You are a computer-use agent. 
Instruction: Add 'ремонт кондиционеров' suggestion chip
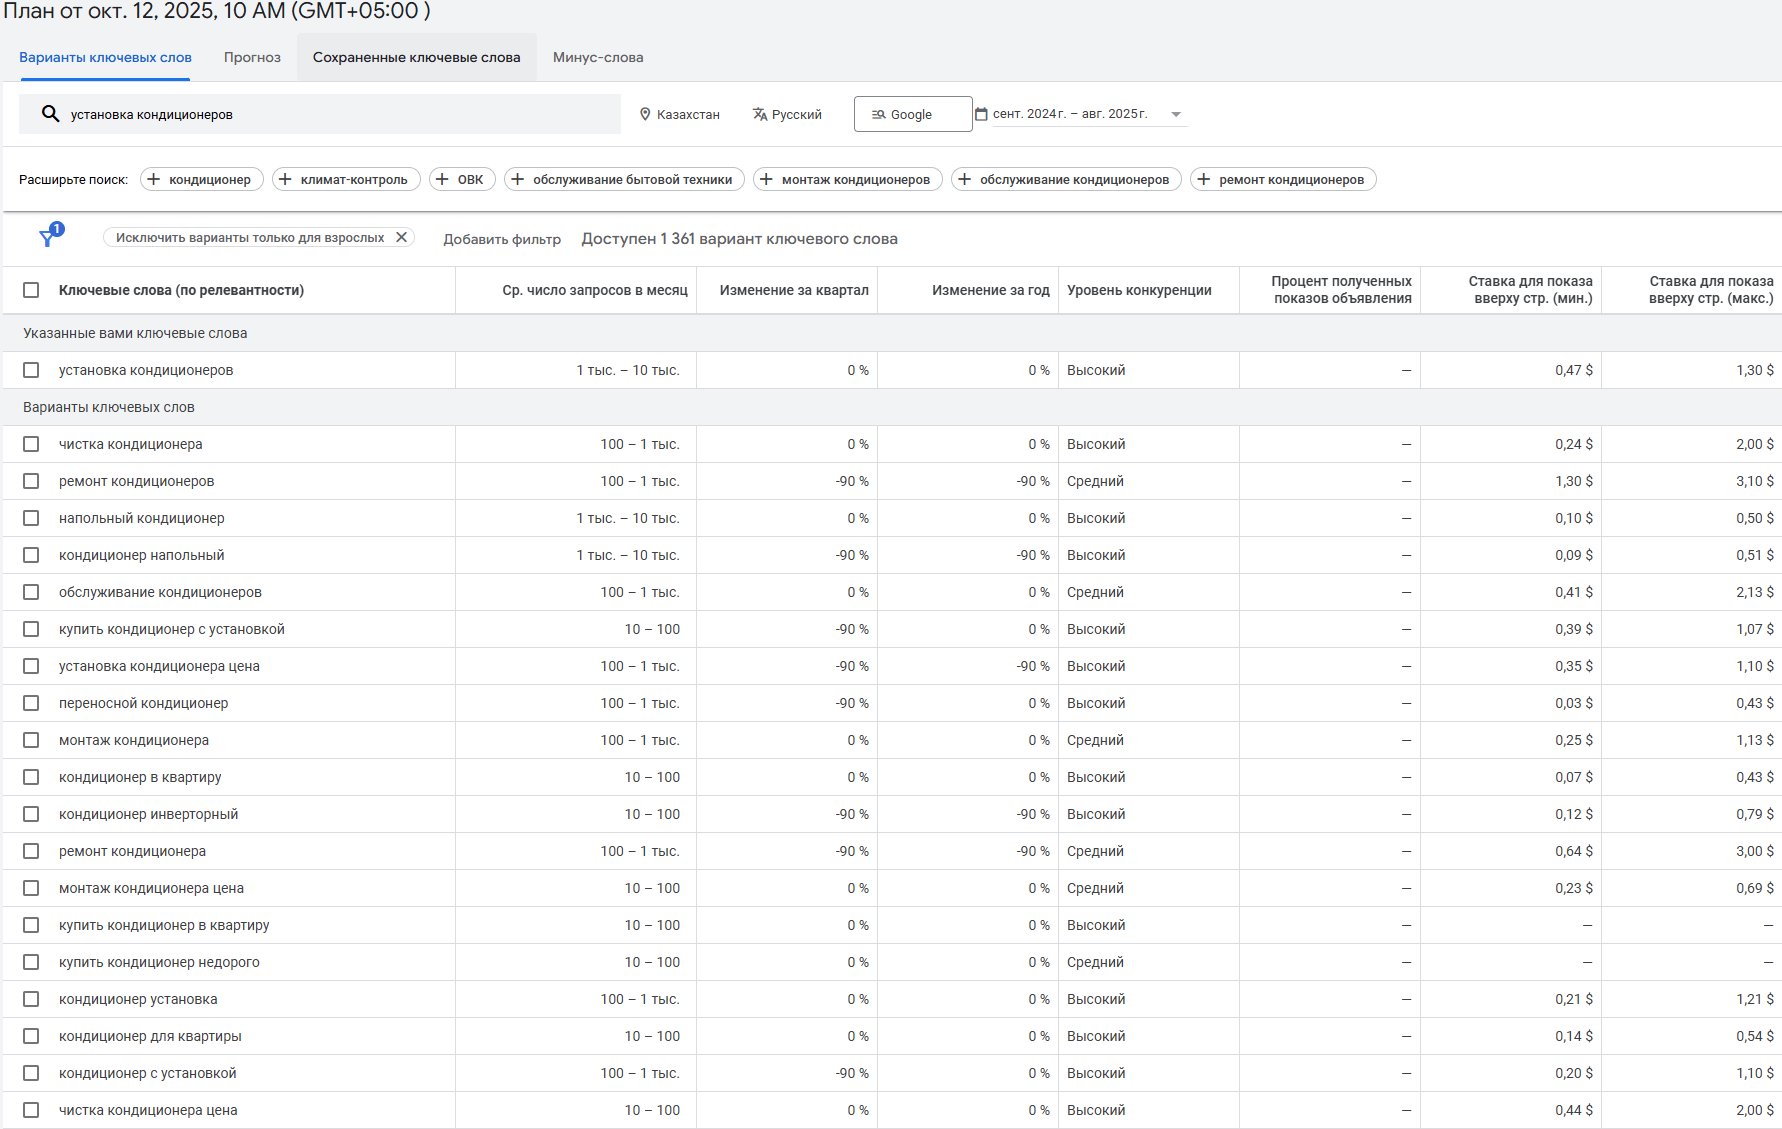pyautogui.click(x=1283, y=179)
